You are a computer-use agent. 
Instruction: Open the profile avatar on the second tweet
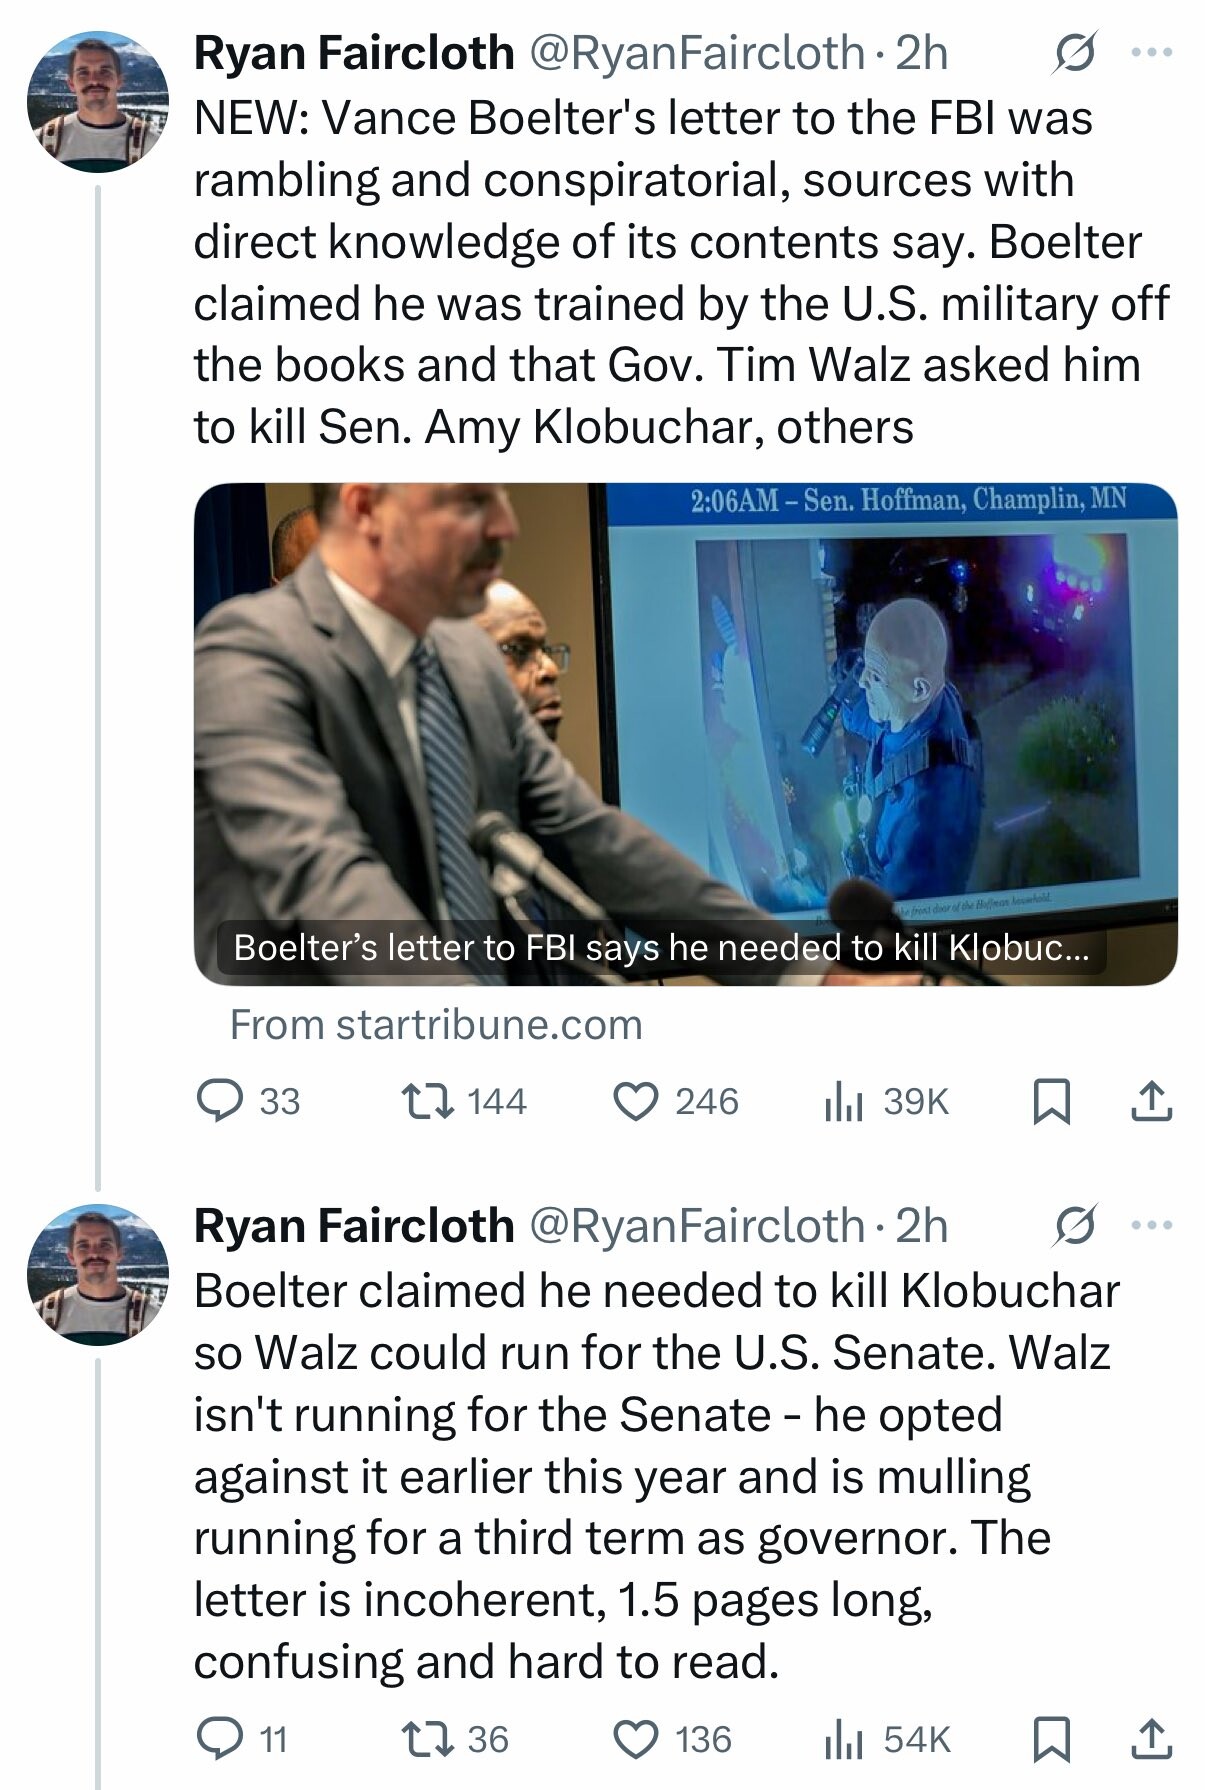[x=98, y=1274]
